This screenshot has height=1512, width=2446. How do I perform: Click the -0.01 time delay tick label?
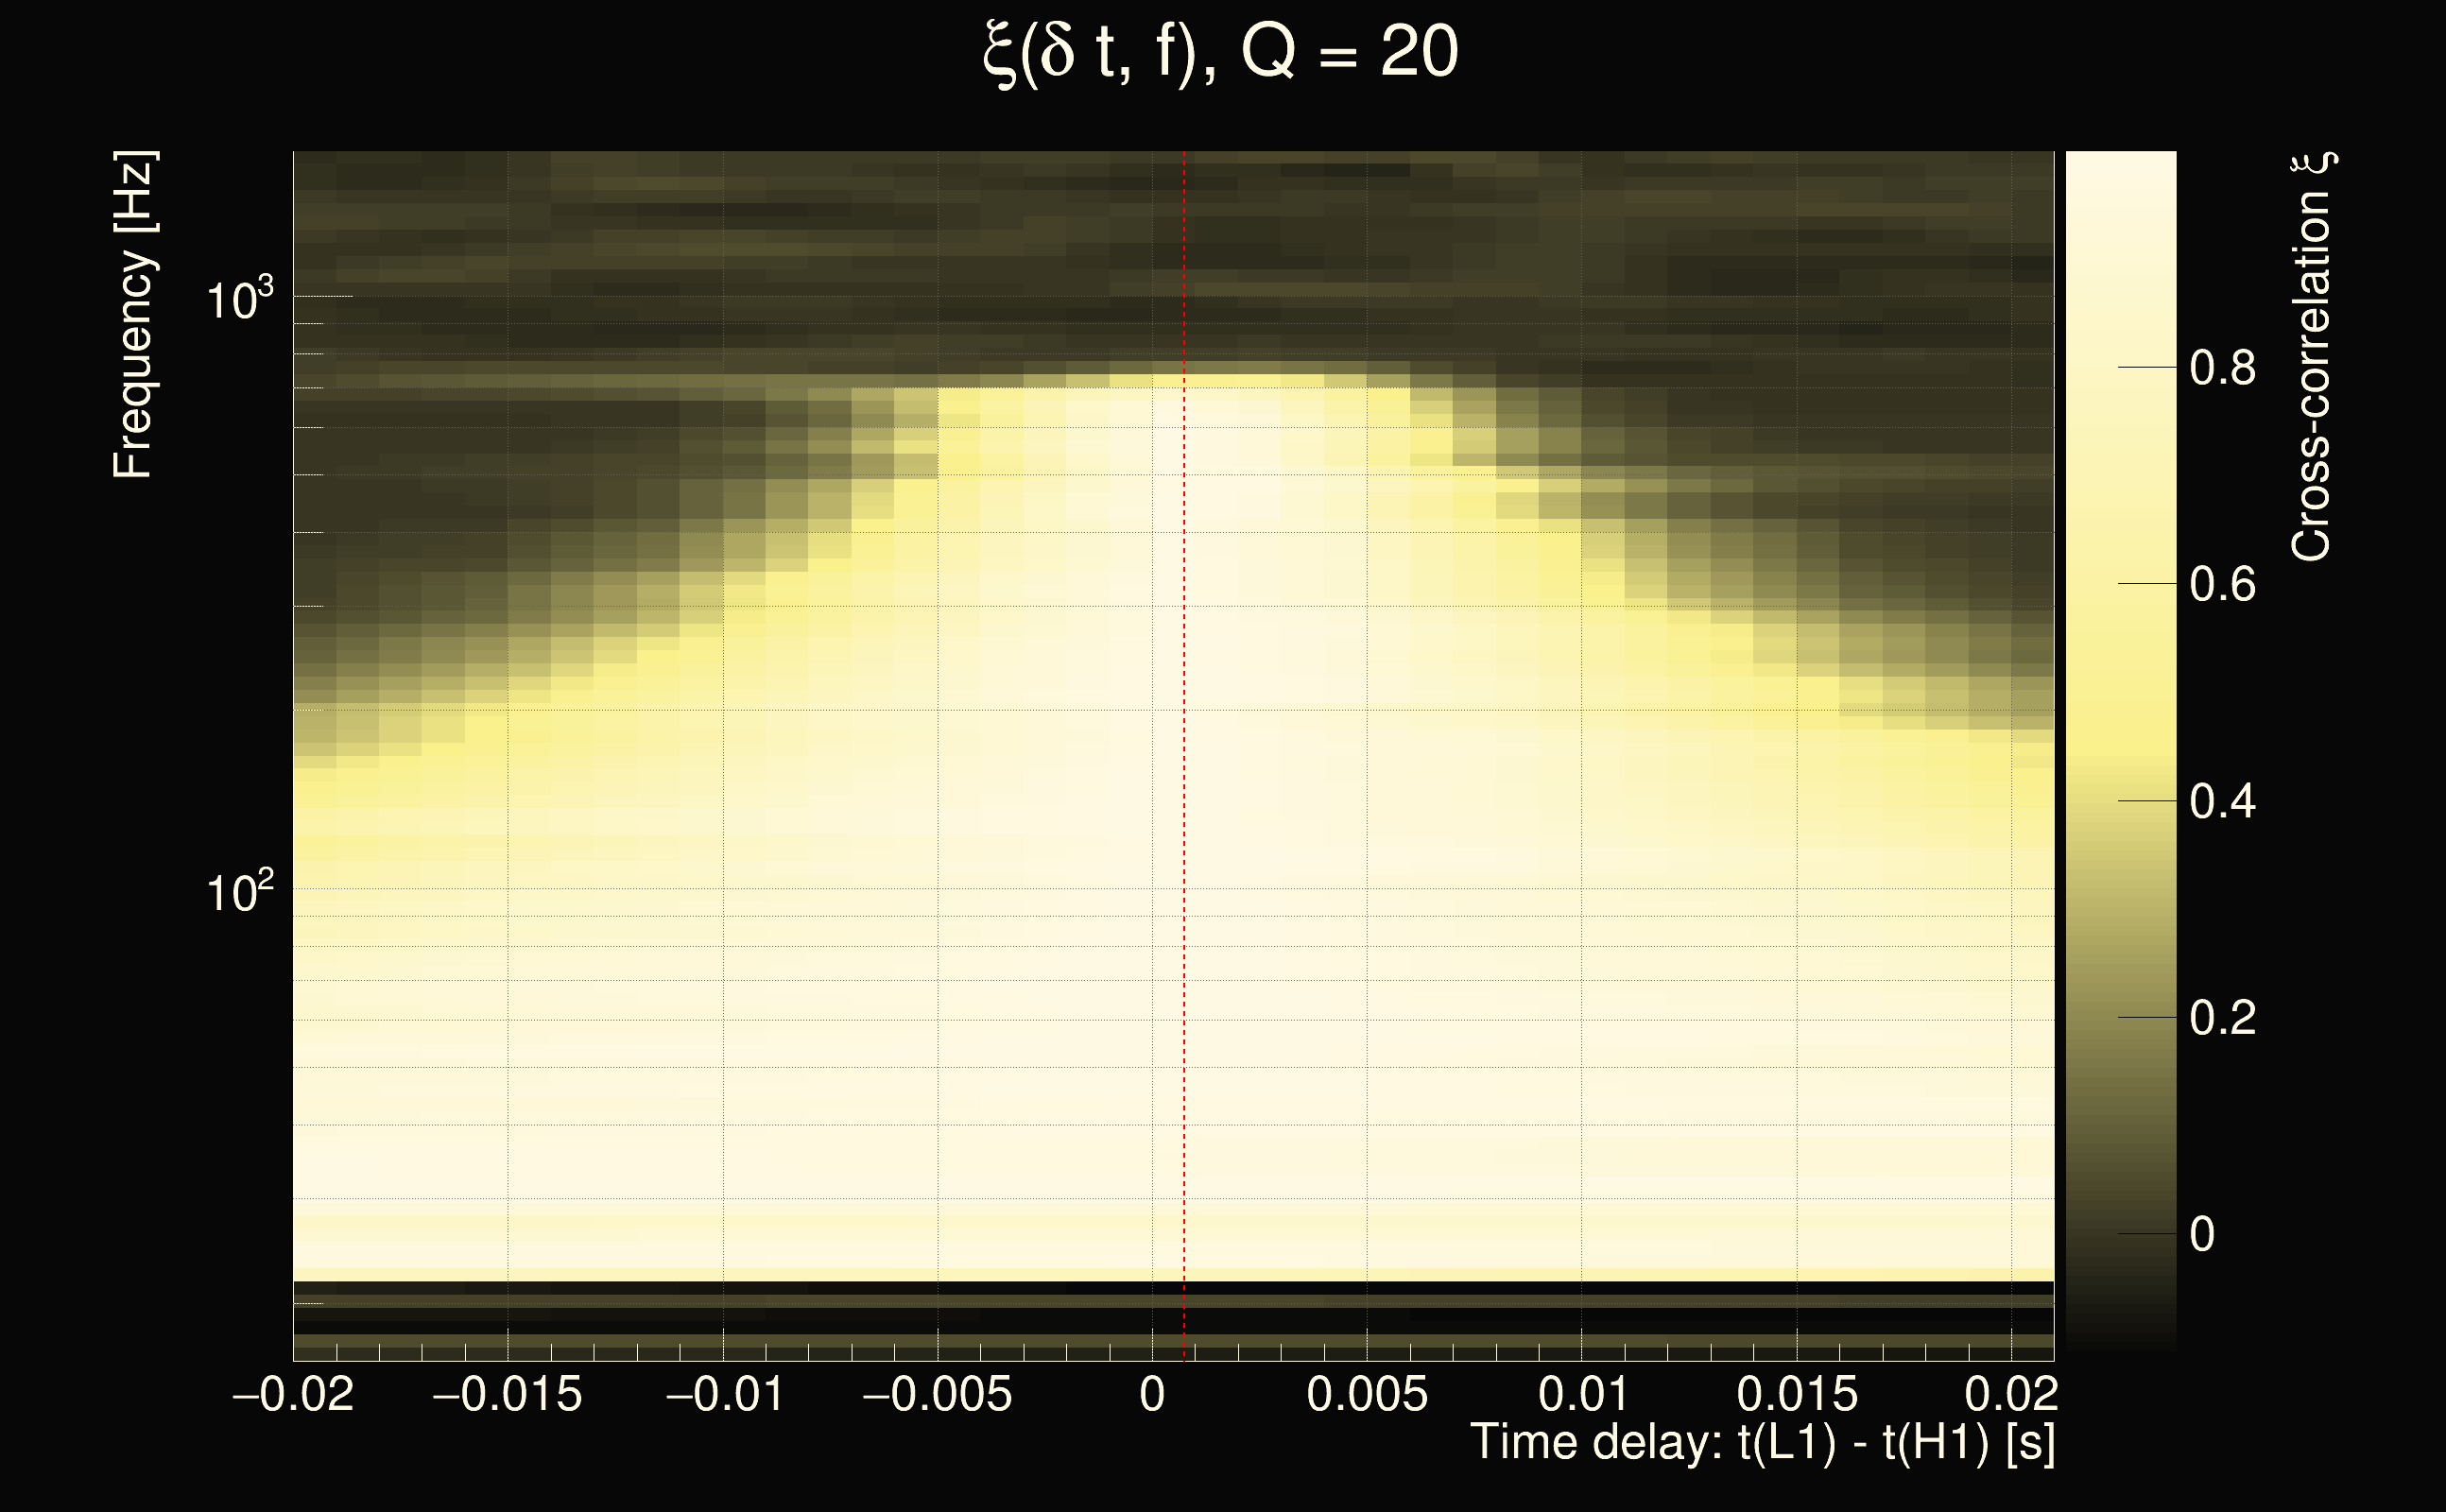(725, 1394)
